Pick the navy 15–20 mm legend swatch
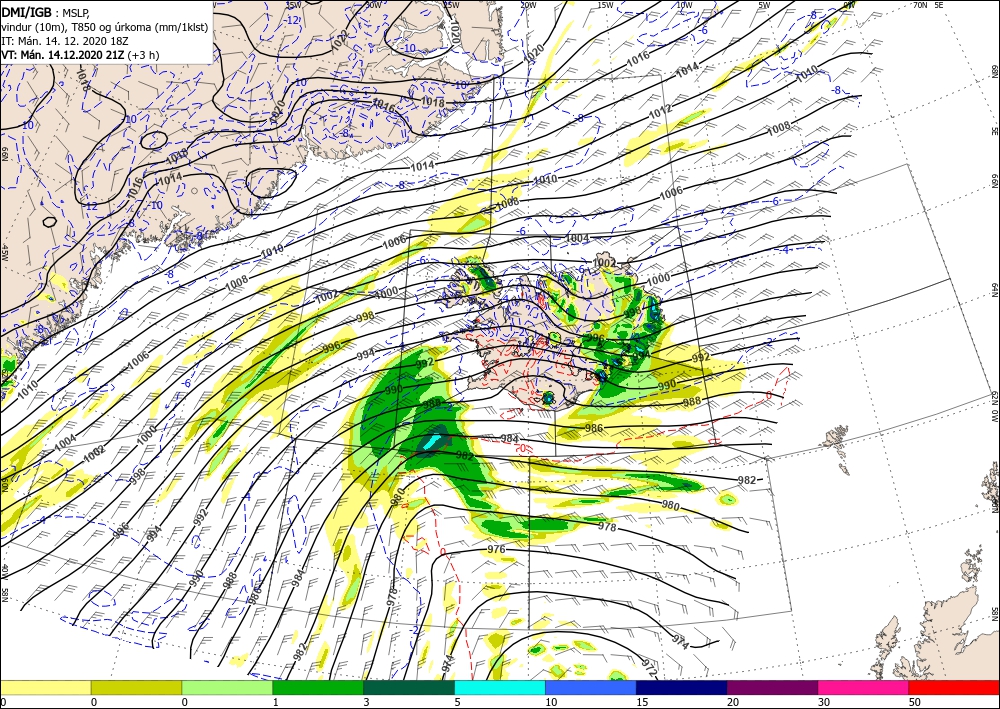Image resolution: width=1000 pixels, height=709 pixels. [x=682, y=687]
